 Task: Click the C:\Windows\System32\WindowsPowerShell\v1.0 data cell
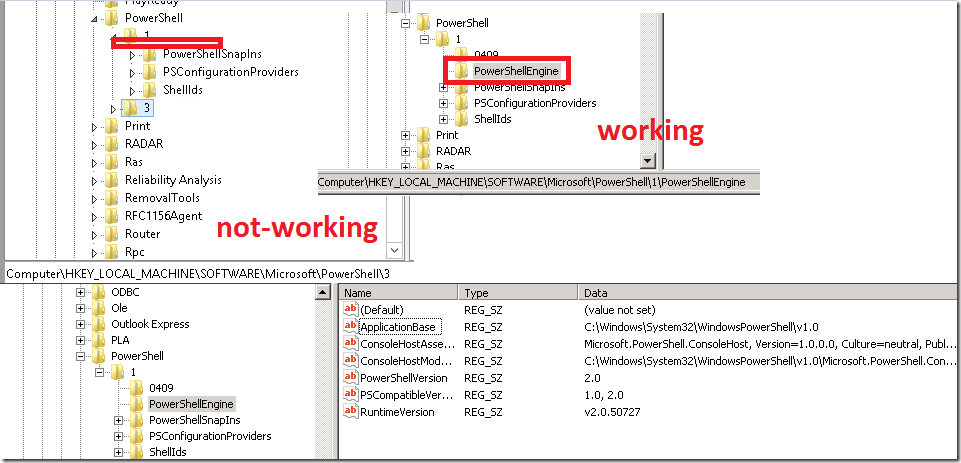pyautogui.click(x=701, y=327)
